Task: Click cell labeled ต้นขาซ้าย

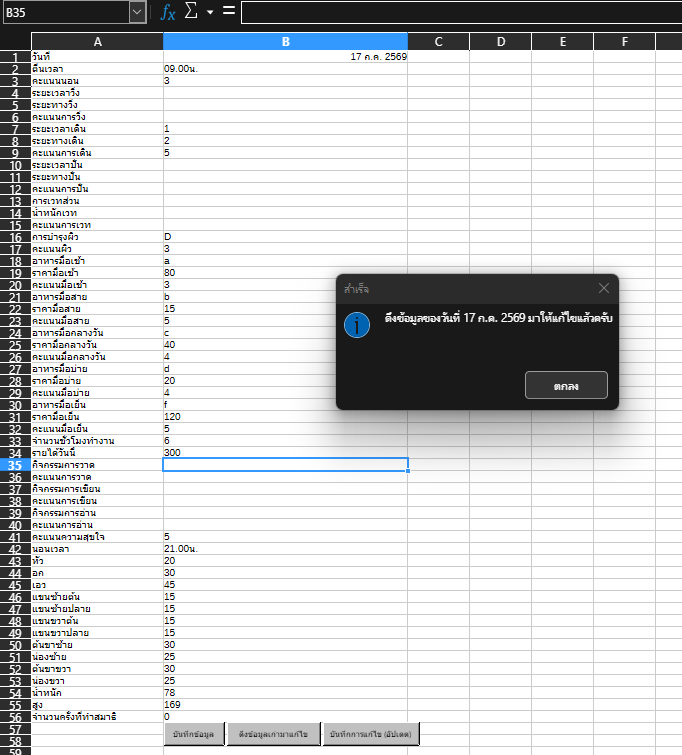Action: 97,645
